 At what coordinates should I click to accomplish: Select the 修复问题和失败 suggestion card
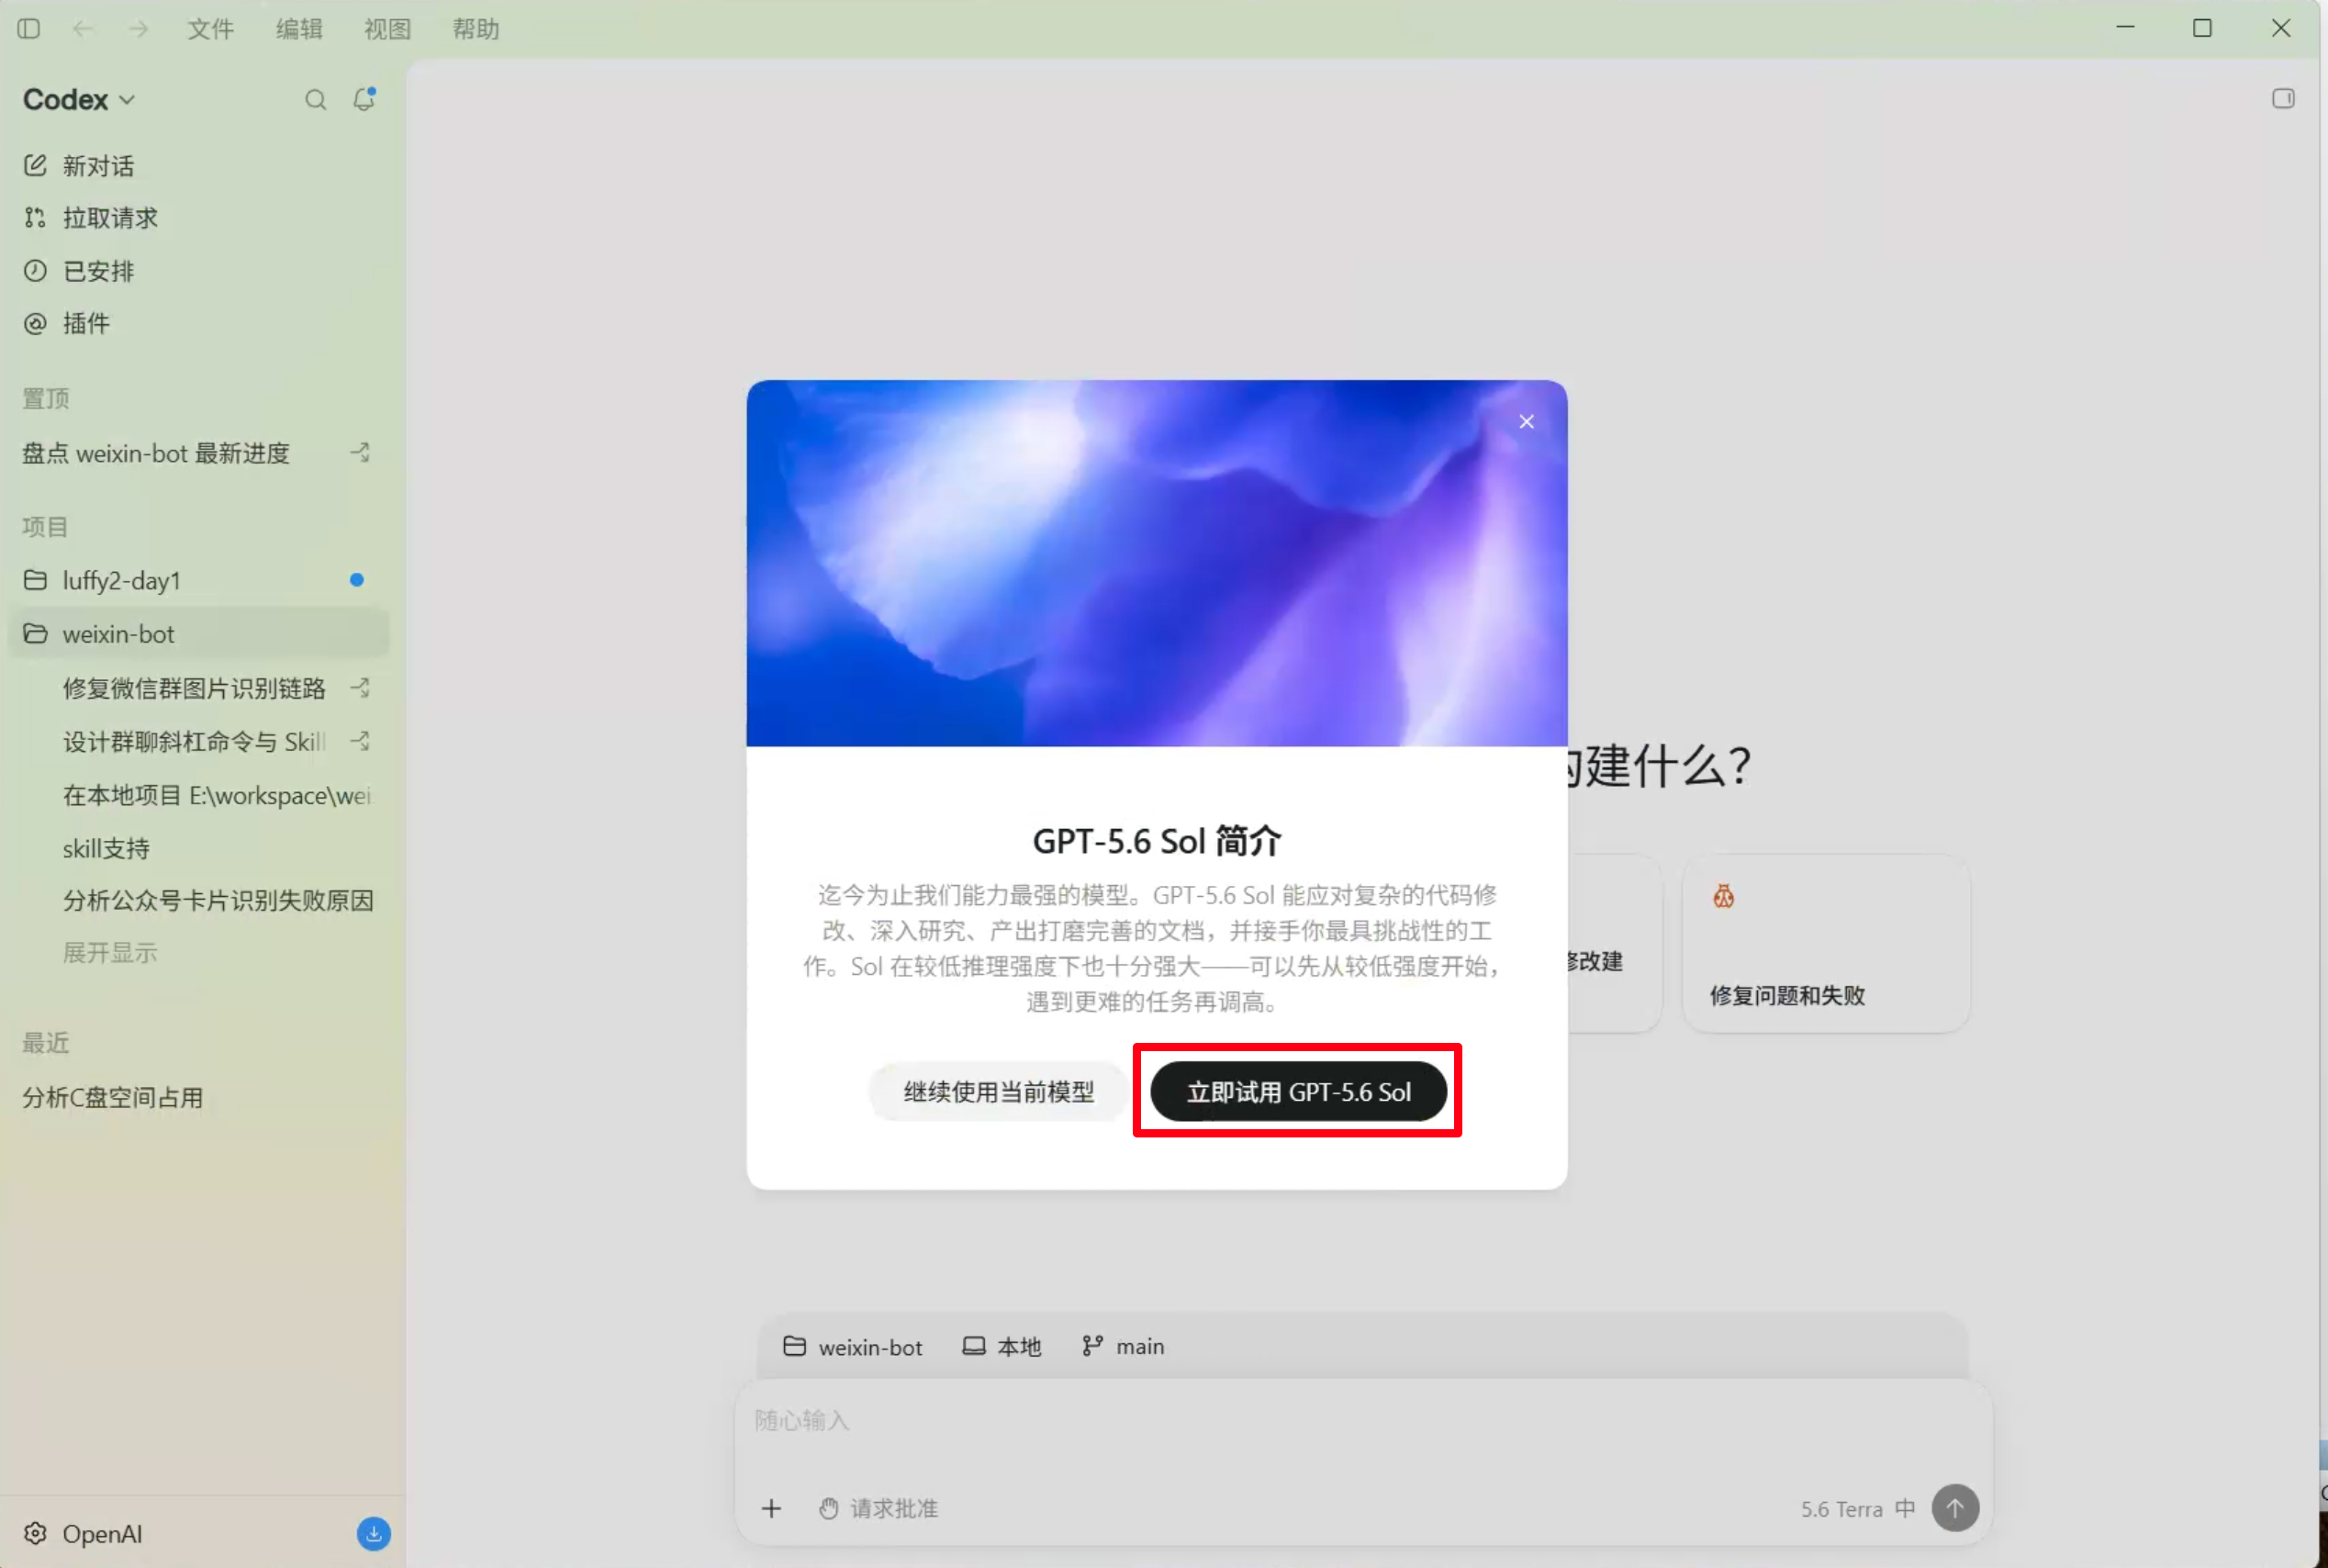[1826, 943]
